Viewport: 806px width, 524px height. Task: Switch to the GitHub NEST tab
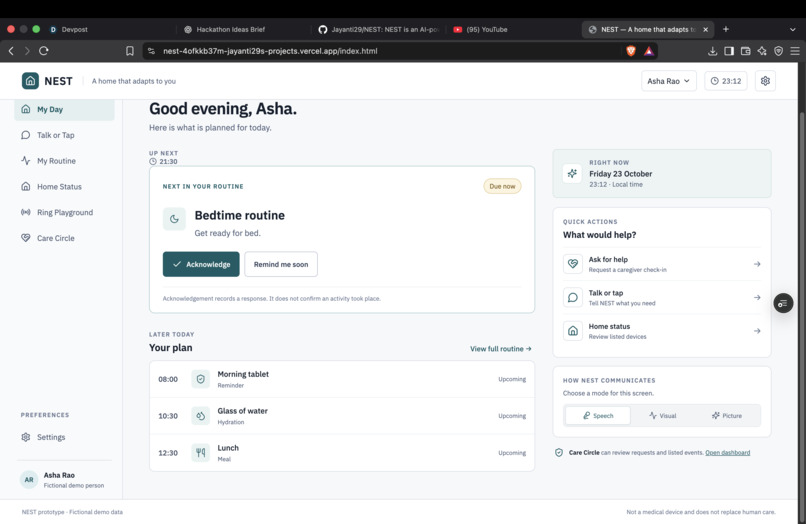tap(379, 29)
